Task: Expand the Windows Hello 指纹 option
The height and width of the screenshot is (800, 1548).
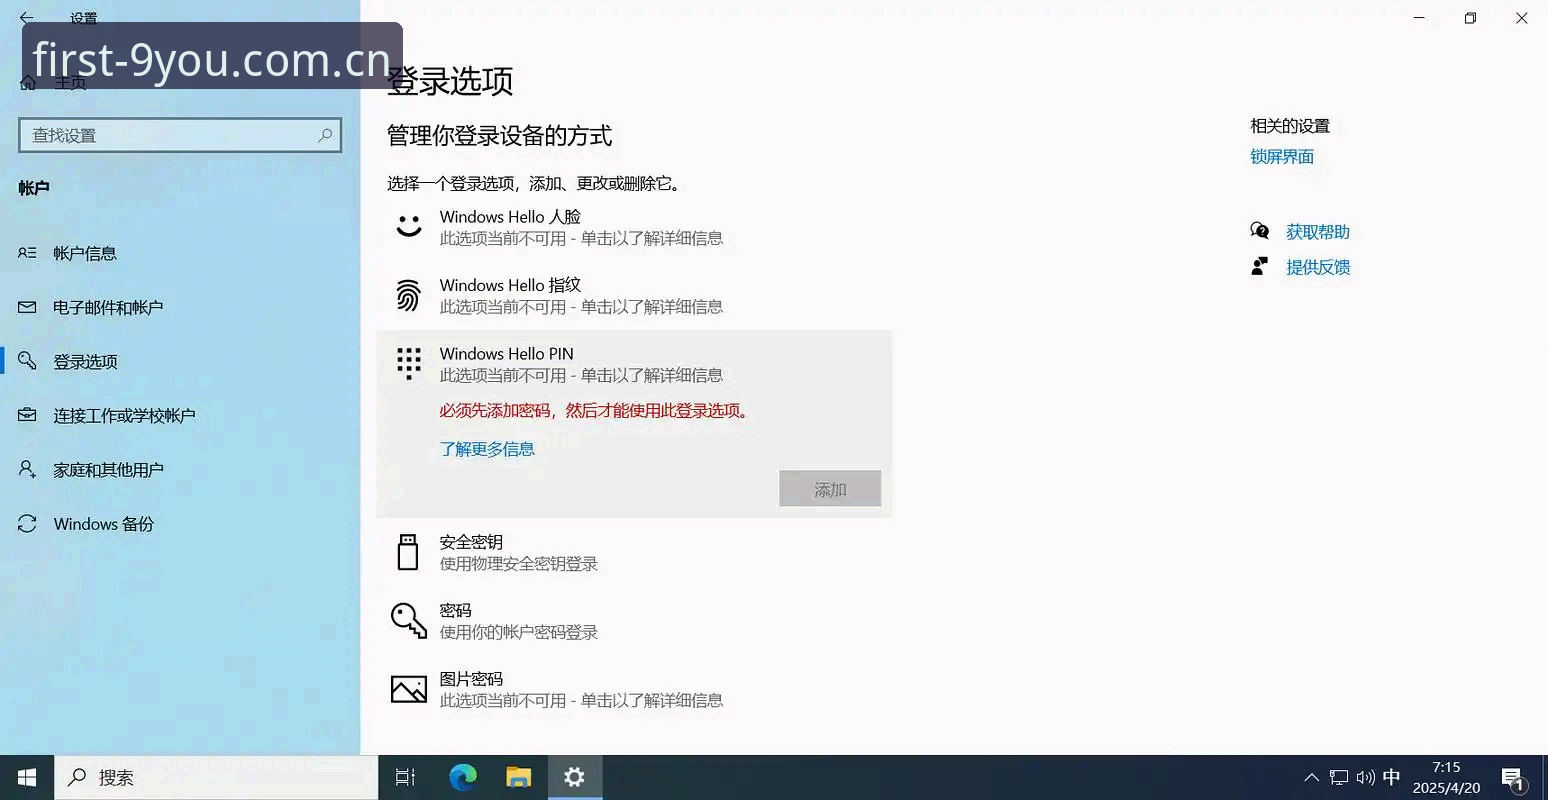Action: click(634, 295)
